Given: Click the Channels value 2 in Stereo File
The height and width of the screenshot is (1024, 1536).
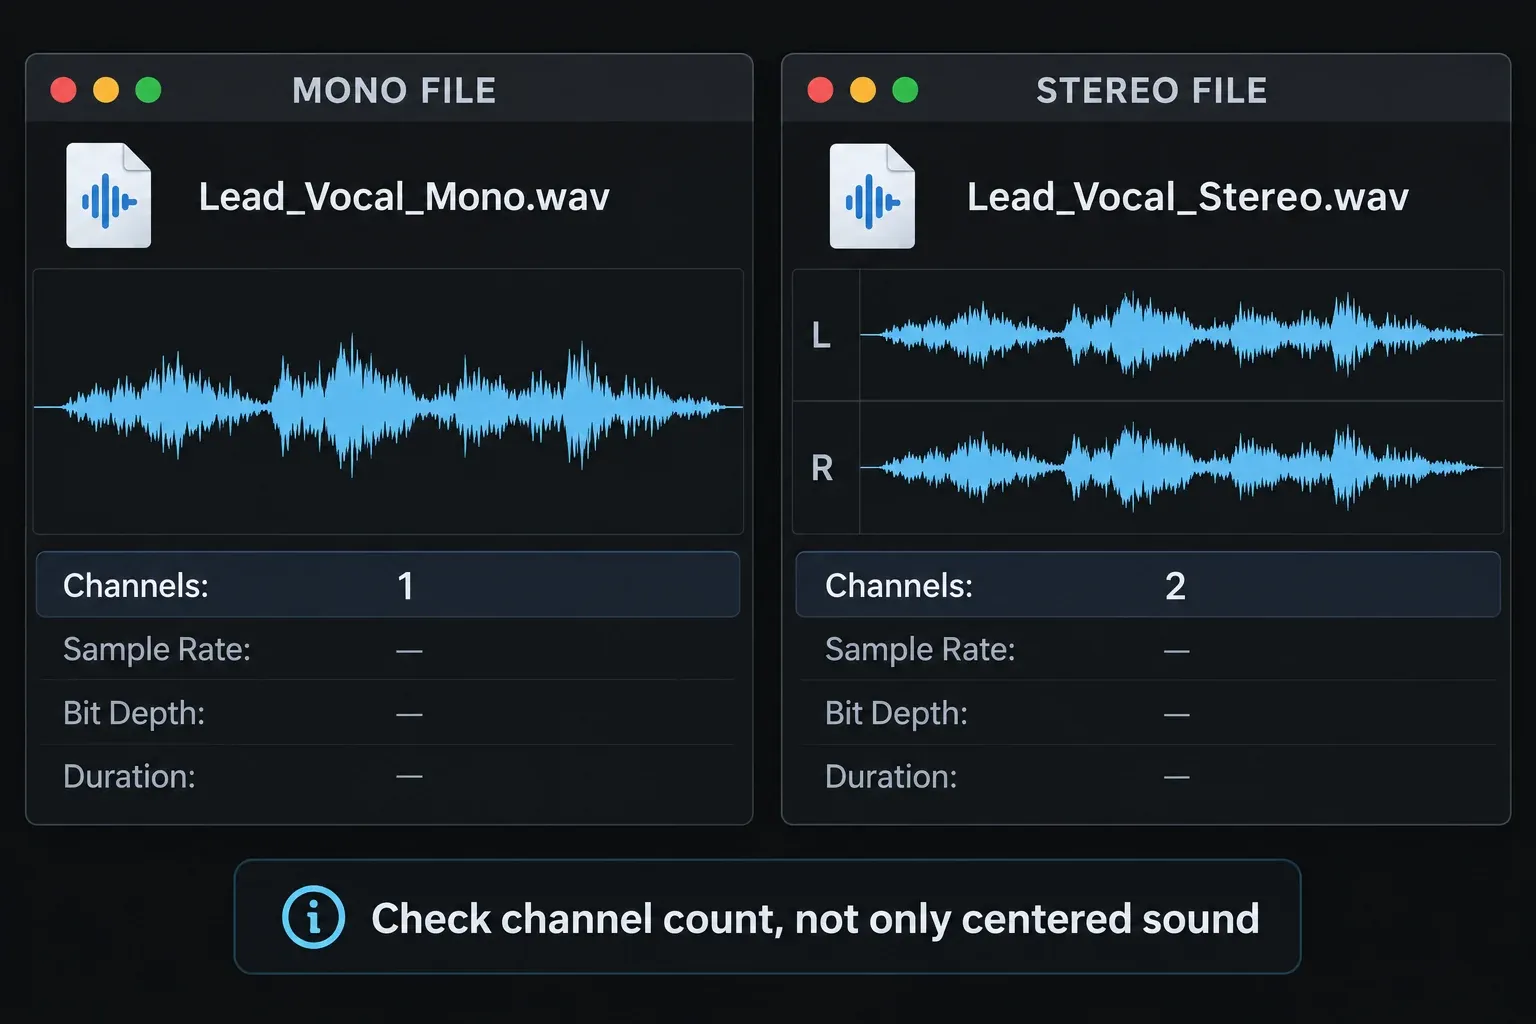Looking at the screenshot, I should (x=1175, y=585).
